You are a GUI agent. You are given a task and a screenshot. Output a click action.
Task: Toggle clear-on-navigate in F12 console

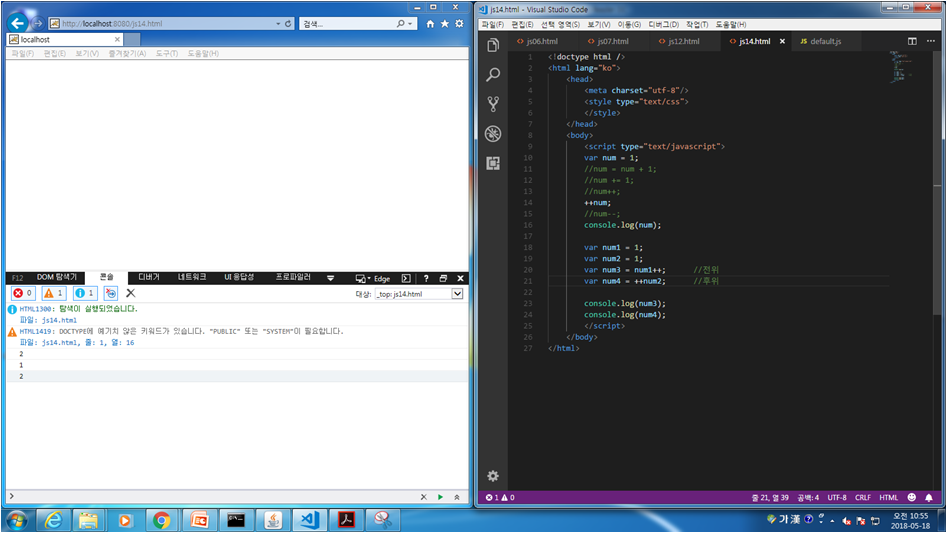[111, 293]
